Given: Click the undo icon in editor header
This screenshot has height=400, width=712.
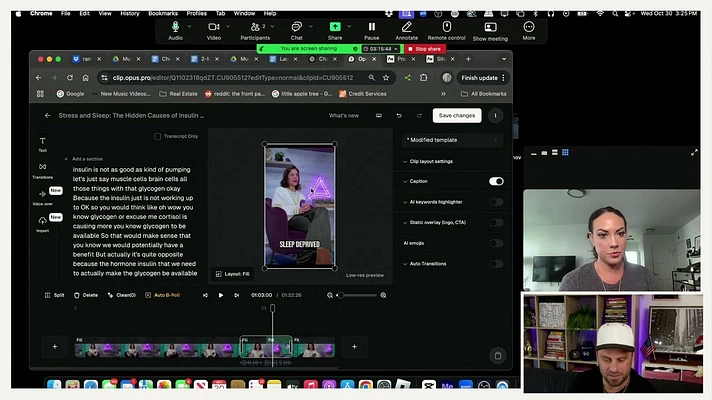Looking at the screenshot, I should pos(399,115).
